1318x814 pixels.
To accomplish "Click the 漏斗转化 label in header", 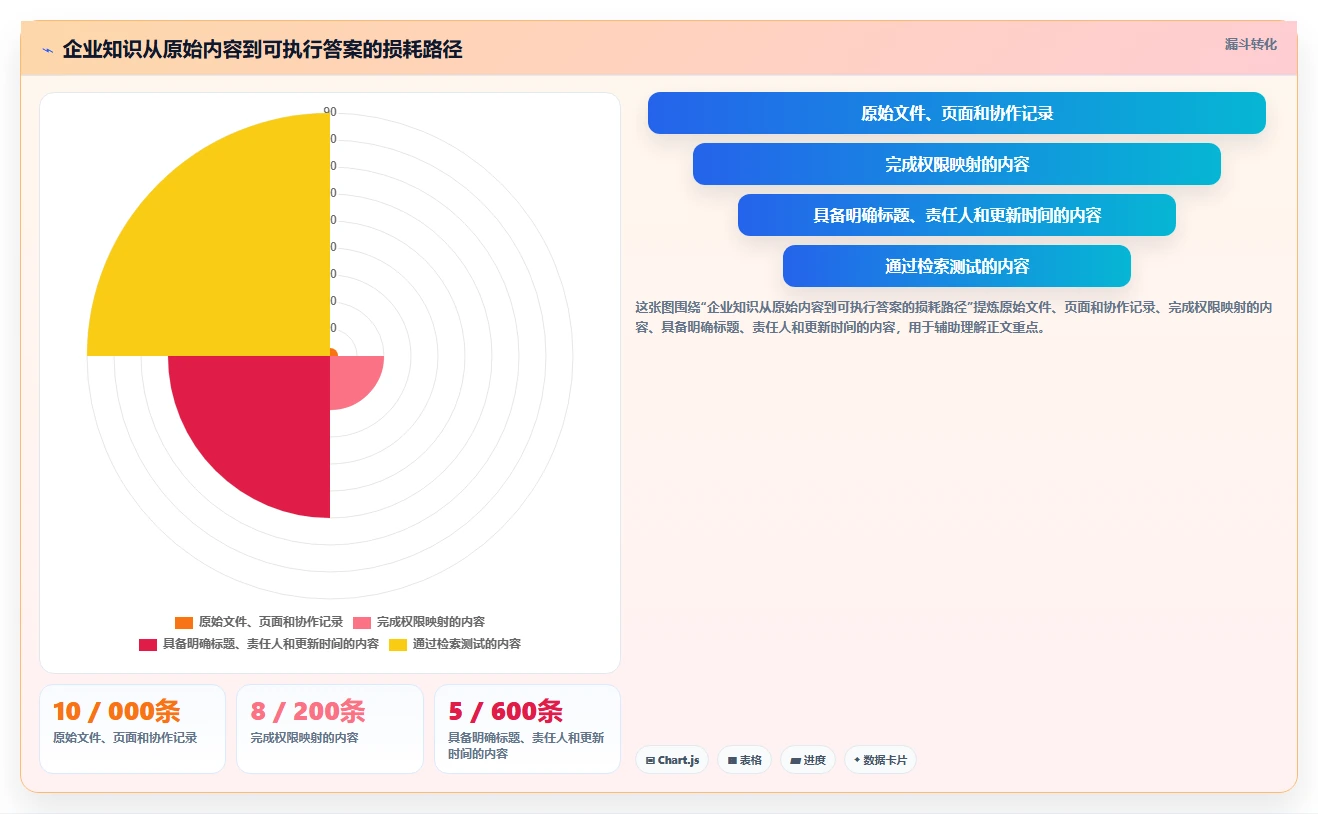I will click(x=1250, y=44).
